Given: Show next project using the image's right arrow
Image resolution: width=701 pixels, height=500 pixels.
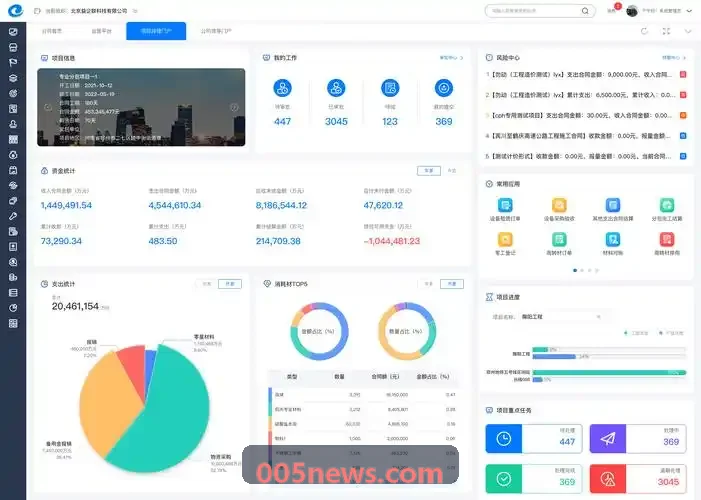Looking at the screenshot, I should (x=234, y=107).
